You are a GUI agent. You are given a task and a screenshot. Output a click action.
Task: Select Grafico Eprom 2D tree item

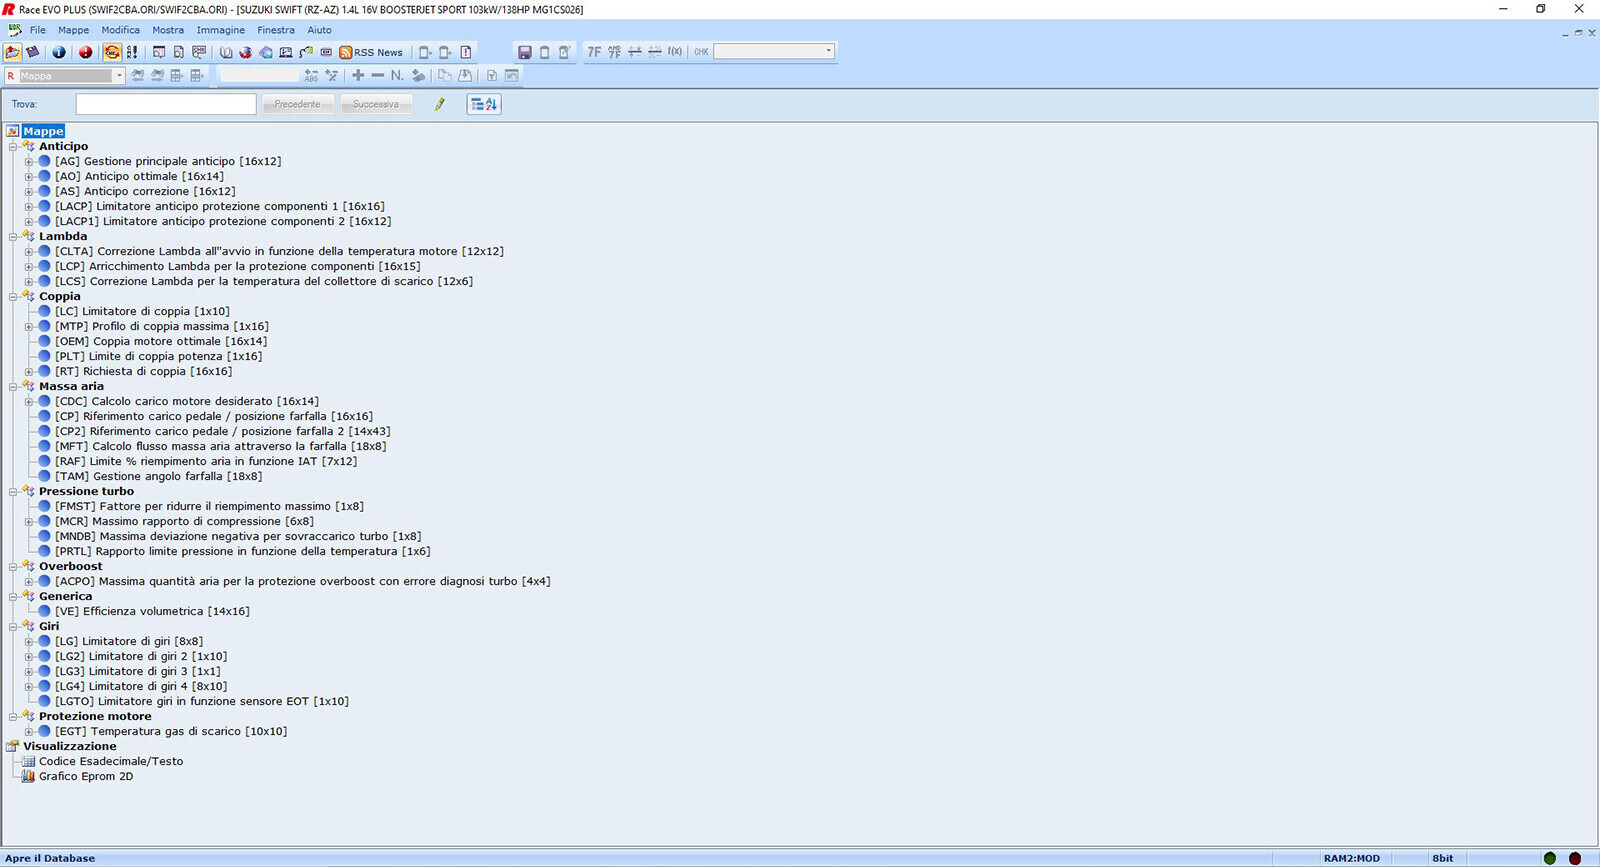tap(85, 776)
